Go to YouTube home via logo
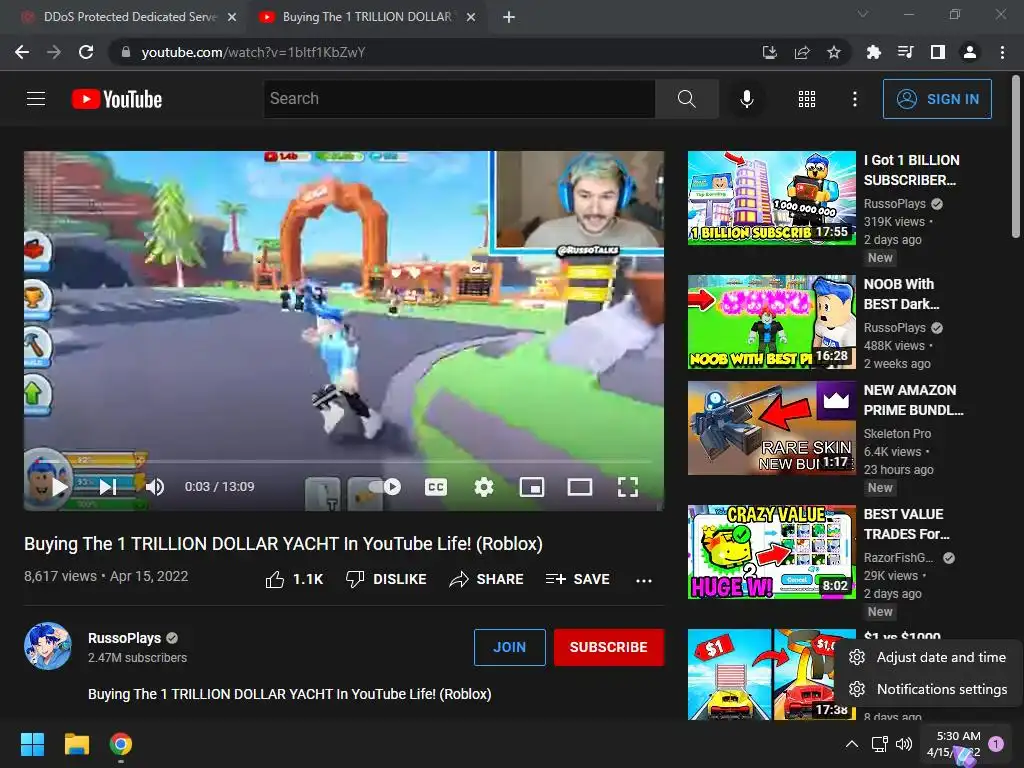The image size is (1024, 768). pyautogui.click(x=117, y=99)
